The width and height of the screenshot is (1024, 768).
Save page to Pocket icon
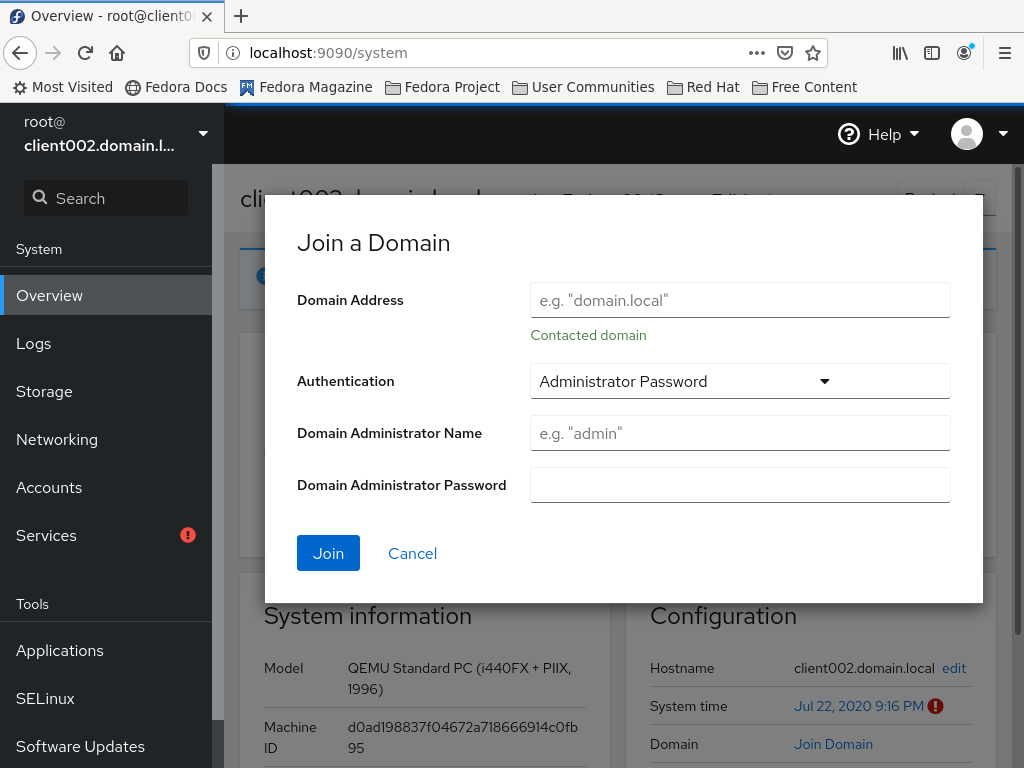click(785, 53)
